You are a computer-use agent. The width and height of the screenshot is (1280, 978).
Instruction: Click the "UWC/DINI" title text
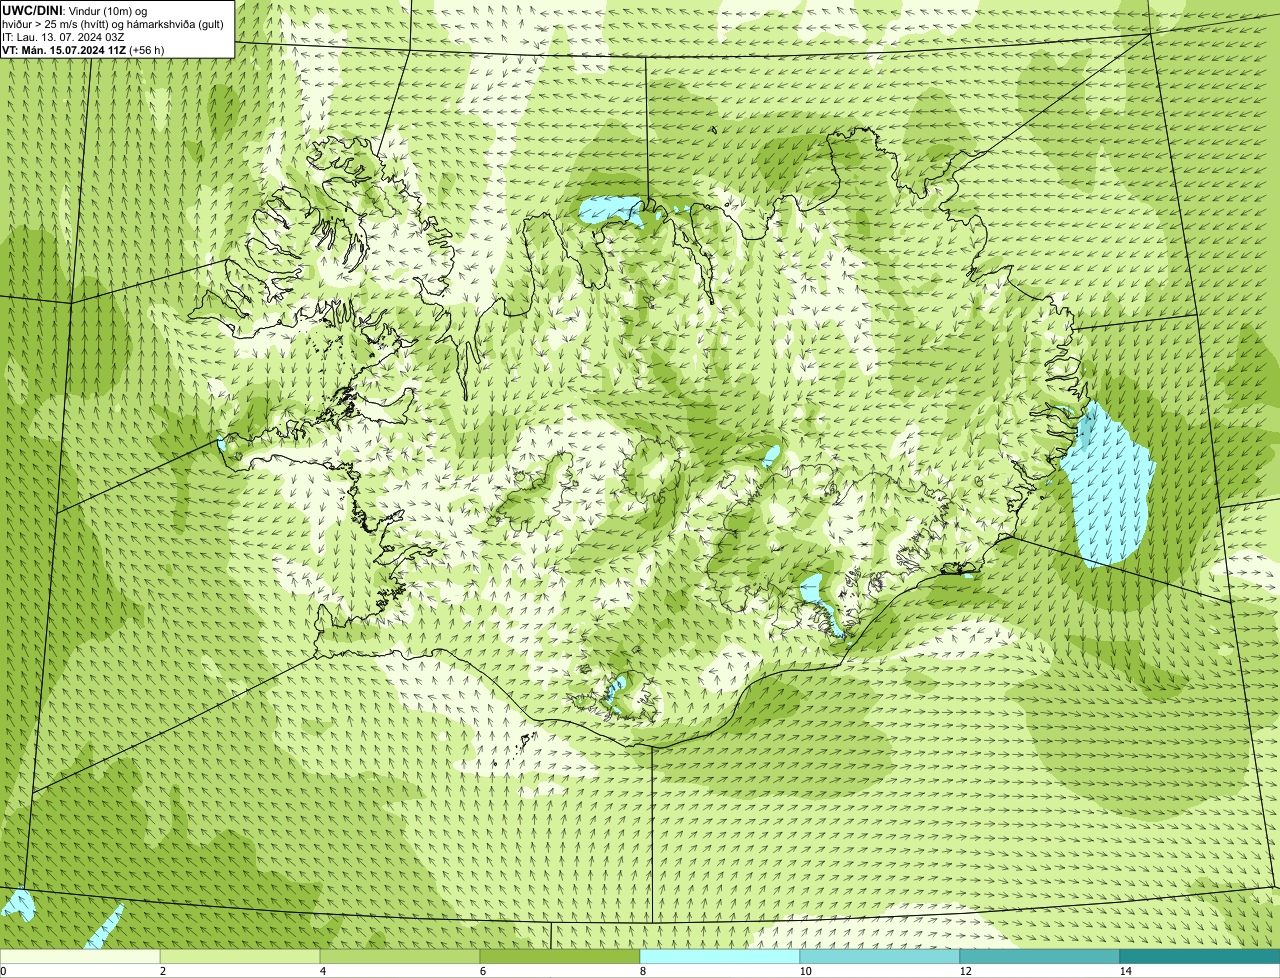[32, 10]
